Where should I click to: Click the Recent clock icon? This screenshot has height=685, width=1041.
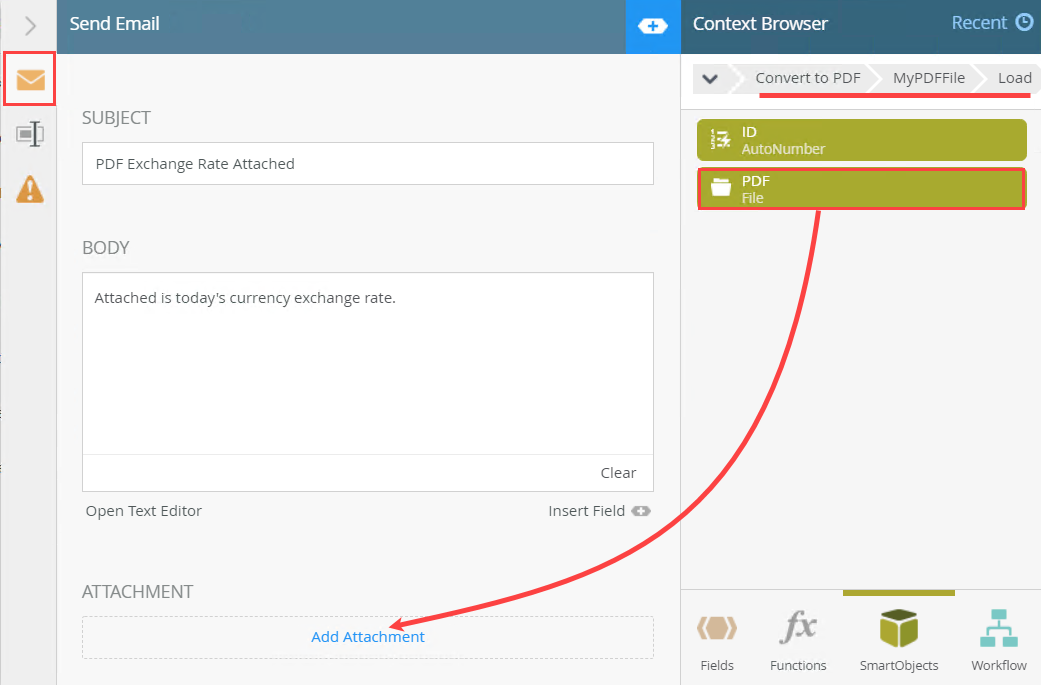click(1024, 23)
